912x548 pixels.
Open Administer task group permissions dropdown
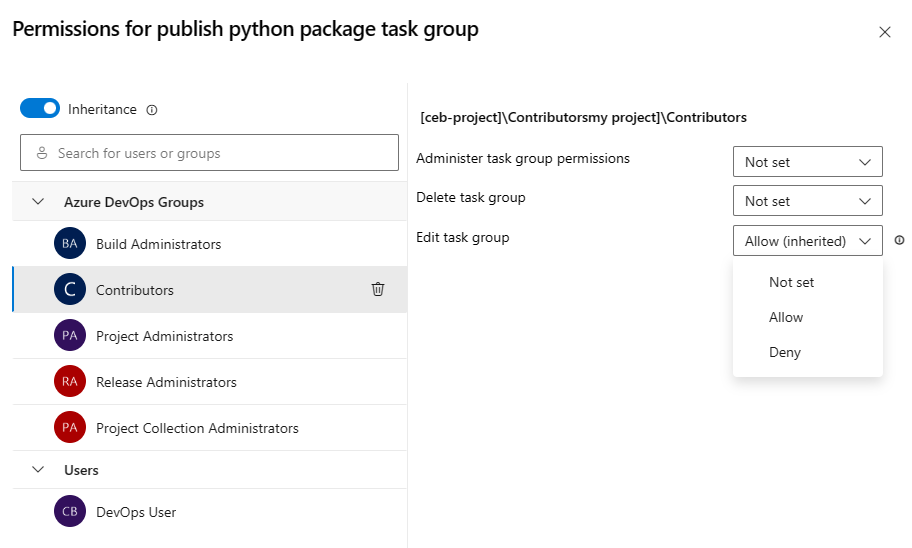pyautogui.click(x=807, y=162)
